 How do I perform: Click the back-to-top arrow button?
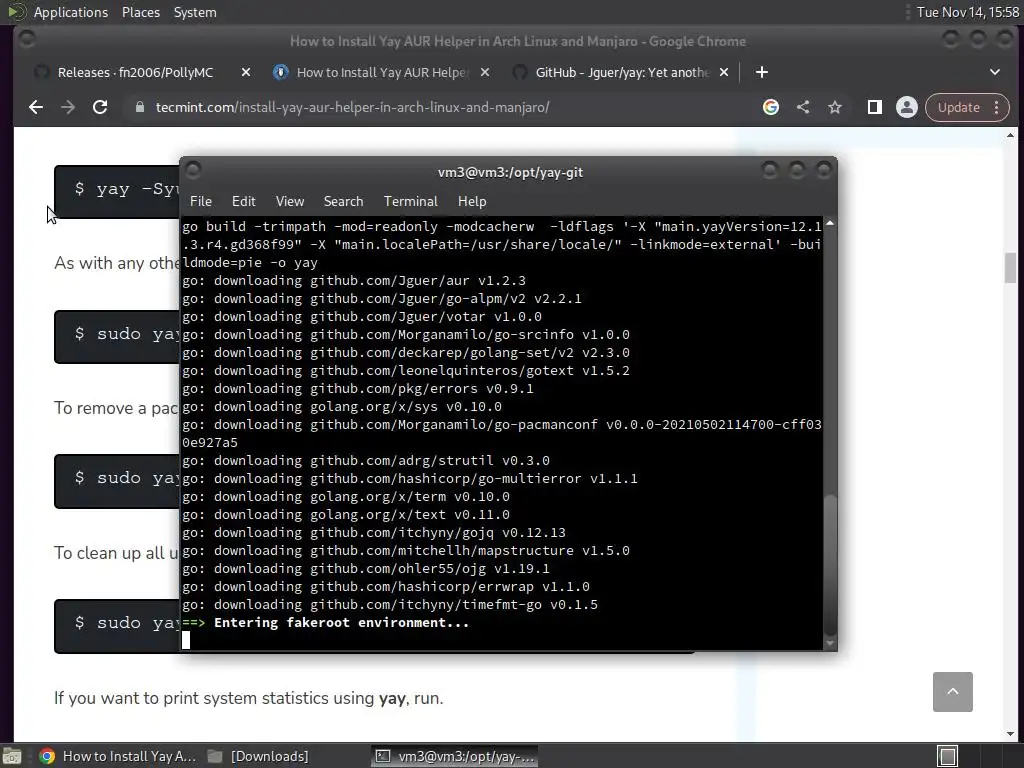point(952,692)
